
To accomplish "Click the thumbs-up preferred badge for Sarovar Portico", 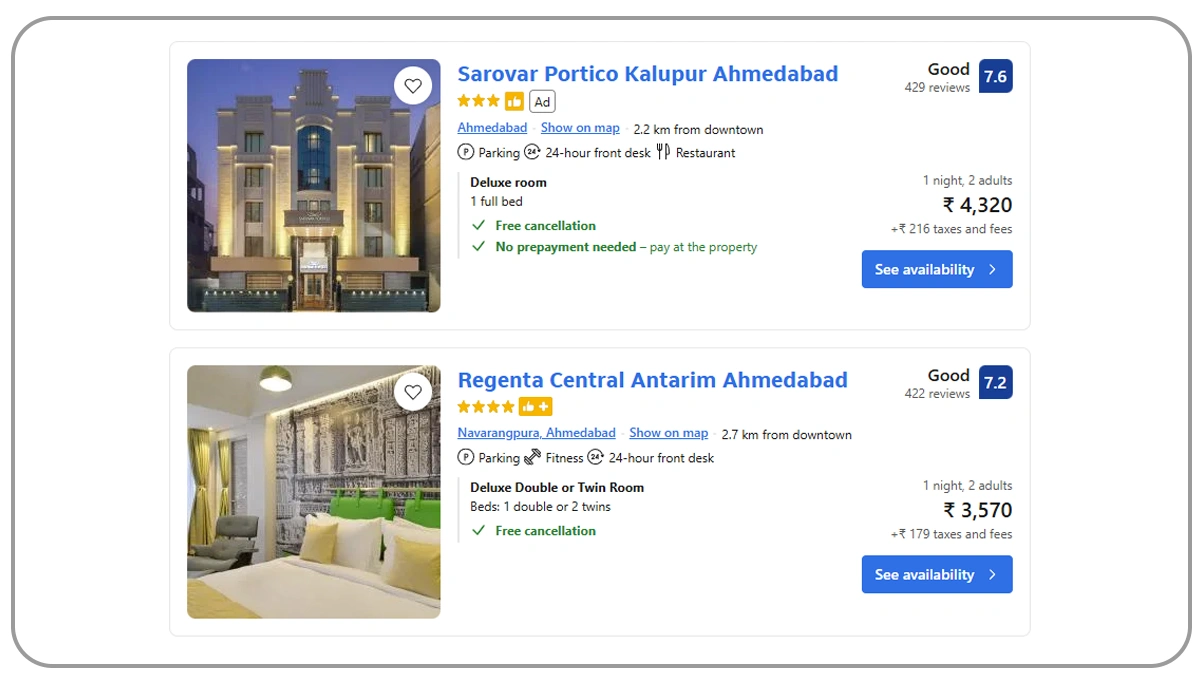I will click(x=514, y=101).
